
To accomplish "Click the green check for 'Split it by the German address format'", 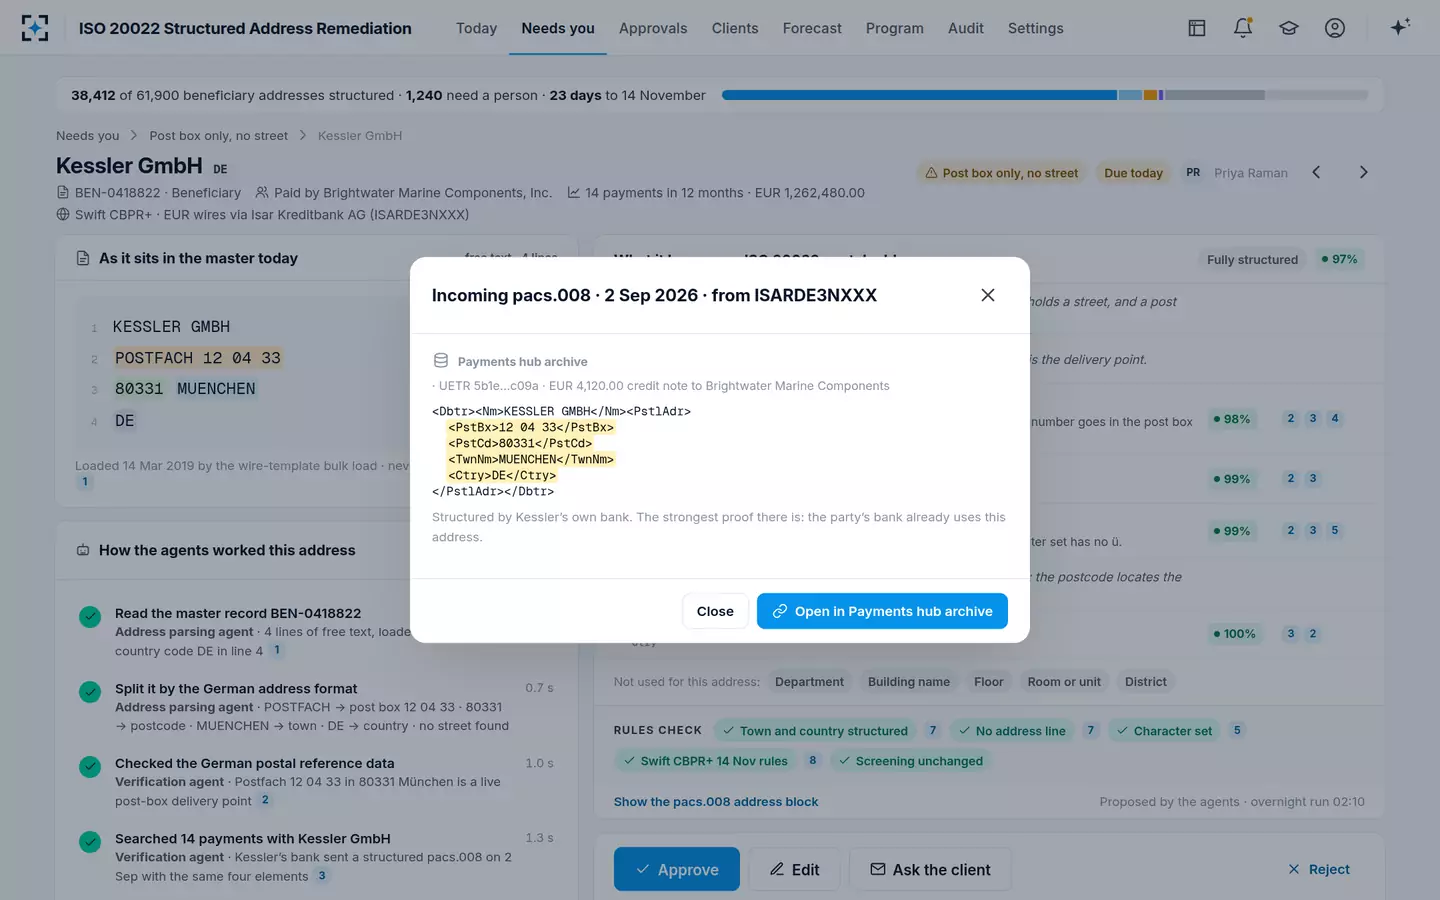I will (x=90, y=692).
